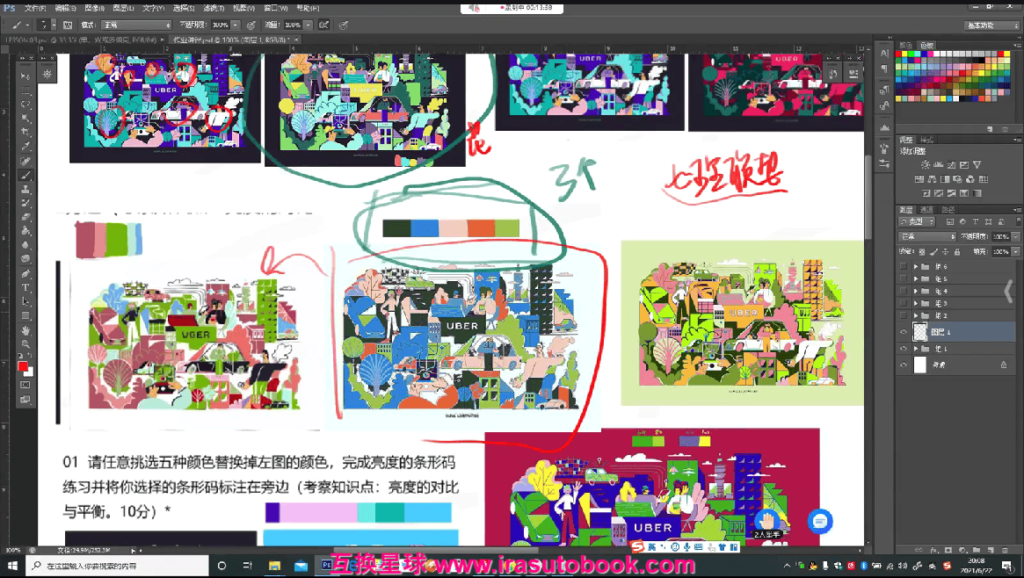The height and width of the screenshot is (578, 1024).
Task: Click the background white color swatch
Action: [29, 373]
